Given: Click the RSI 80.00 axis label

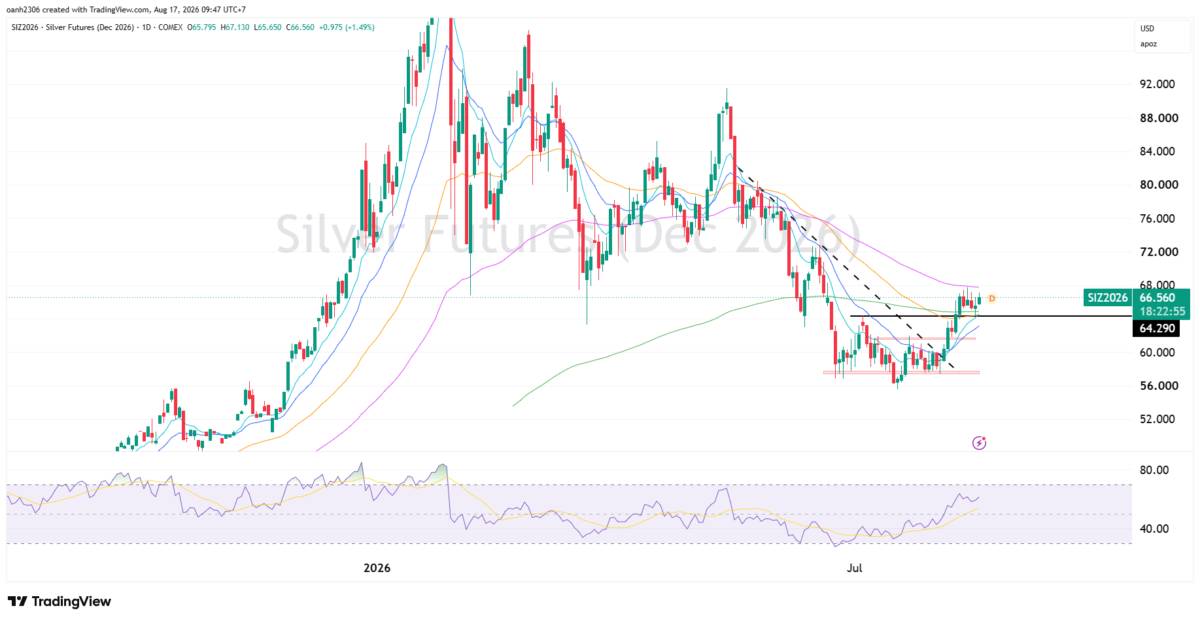Looking at the screenshot, I should pos(1153,470).
